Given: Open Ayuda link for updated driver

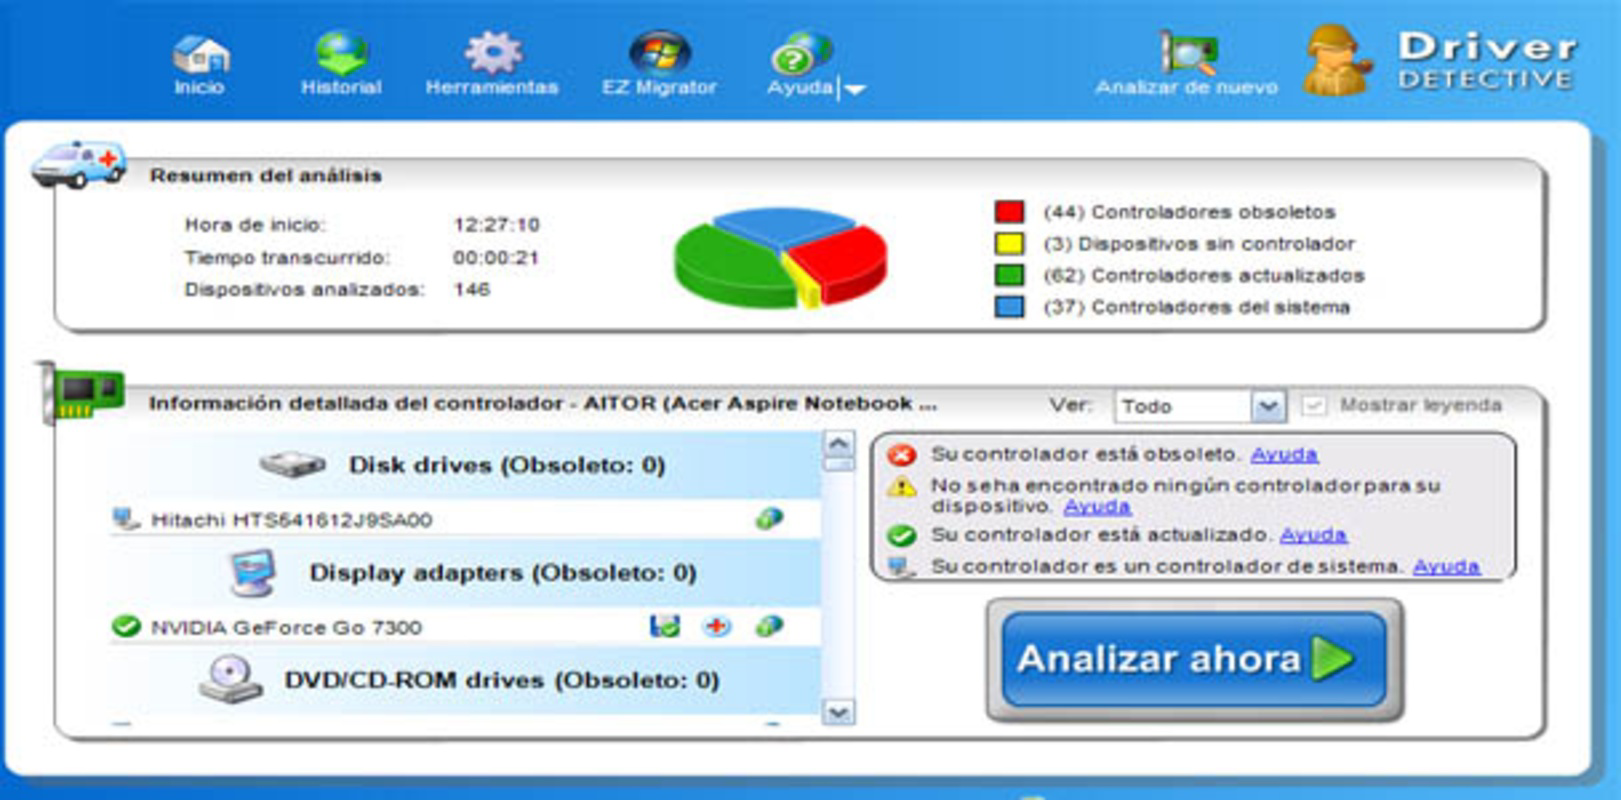Looking at the screenshot, I should (x=1313, y=535).
